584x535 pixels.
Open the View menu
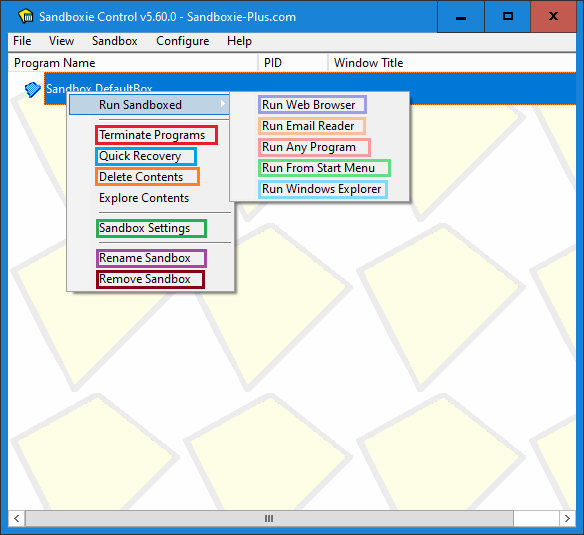(61, 41)
